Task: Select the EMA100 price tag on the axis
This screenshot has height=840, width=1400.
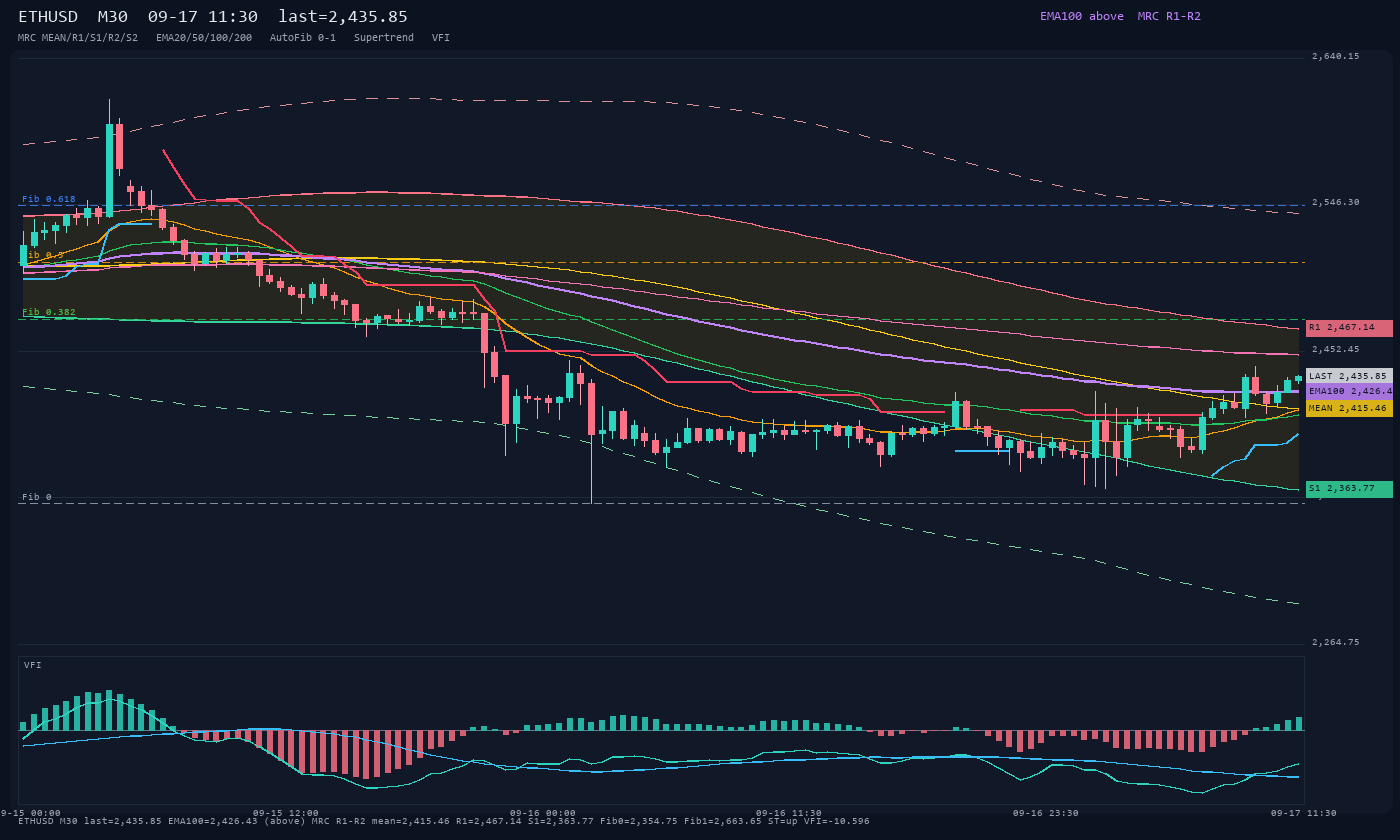Action: (x=1349, y=391)
